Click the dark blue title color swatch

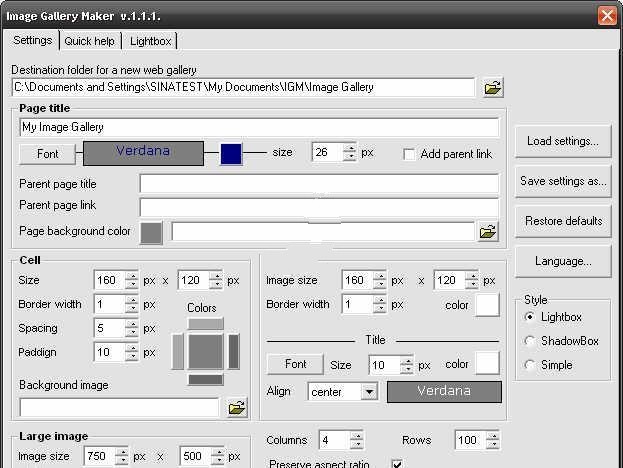click(231, 154)
